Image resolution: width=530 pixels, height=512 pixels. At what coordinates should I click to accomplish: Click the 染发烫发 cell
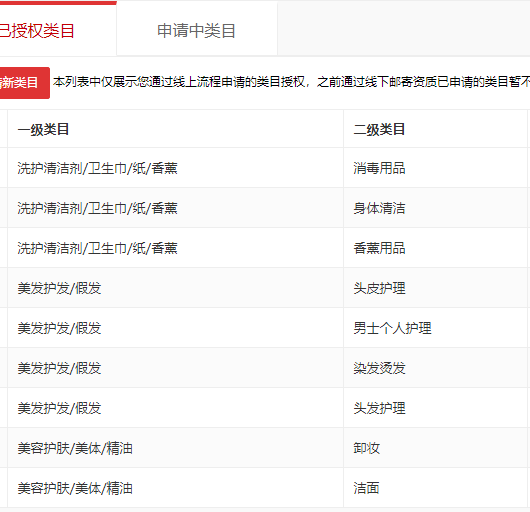point(379,368)
